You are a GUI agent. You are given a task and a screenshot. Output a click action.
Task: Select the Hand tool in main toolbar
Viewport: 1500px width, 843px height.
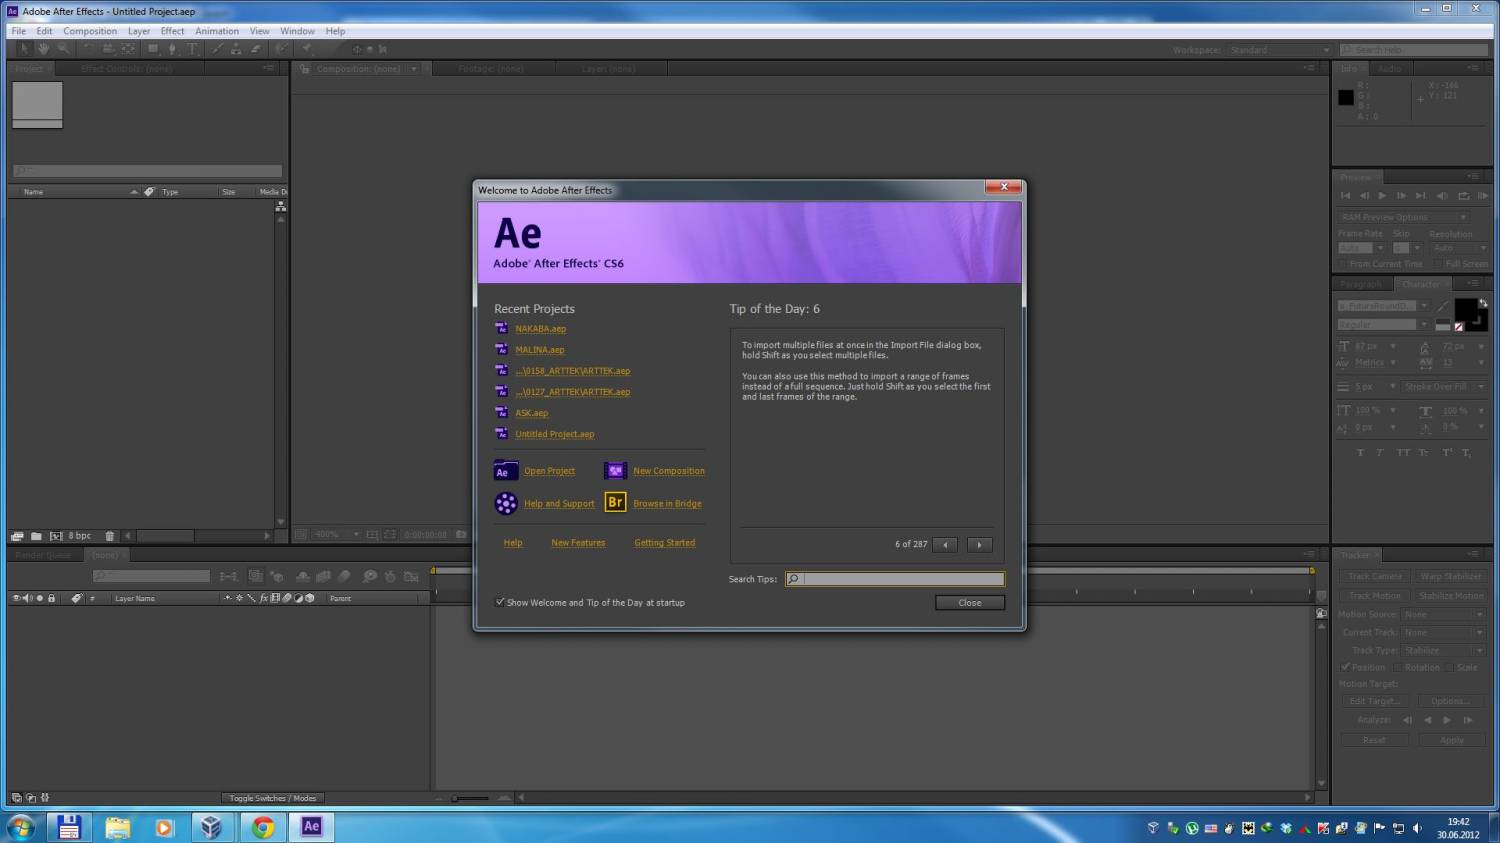click(44, 48)
